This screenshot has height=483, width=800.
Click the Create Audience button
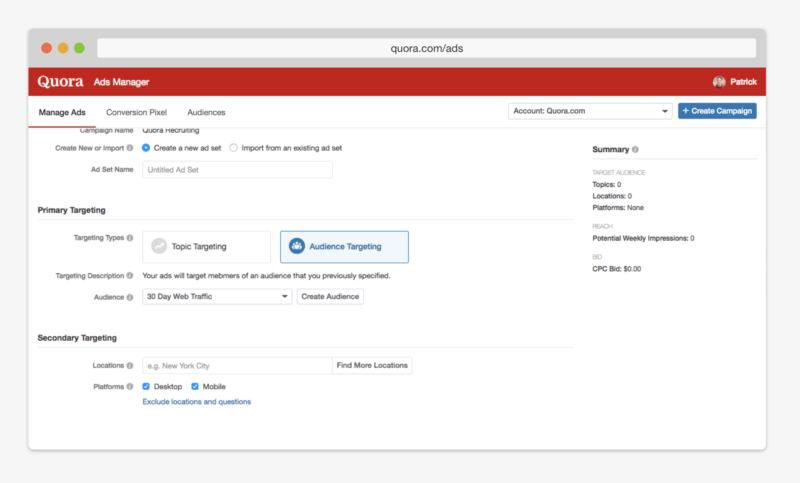click(x=330, y=296)
